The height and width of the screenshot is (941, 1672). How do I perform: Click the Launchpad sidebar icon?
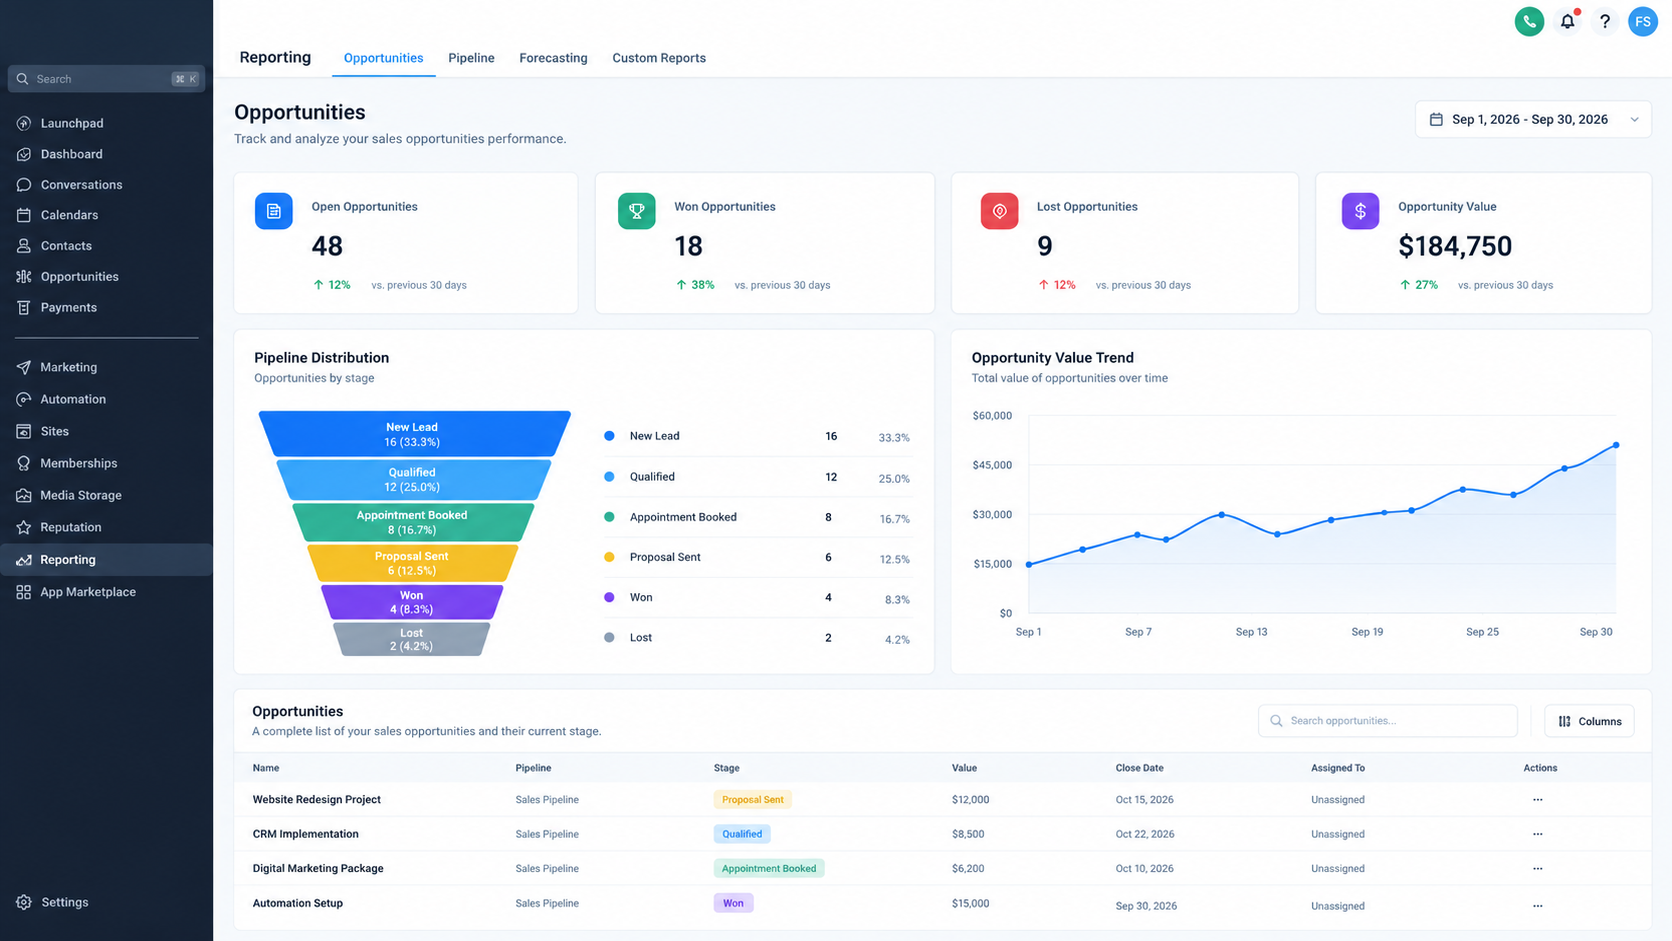24,123
